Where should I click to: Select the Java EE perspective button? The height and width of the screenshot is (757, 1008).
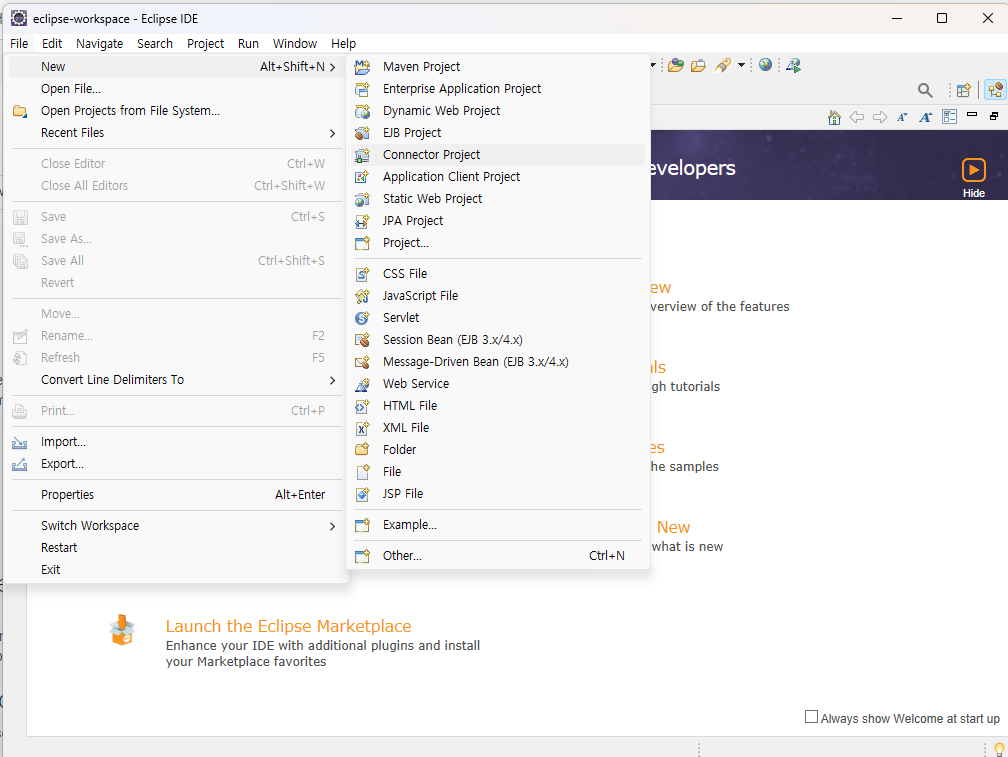(x=995, y=89)
